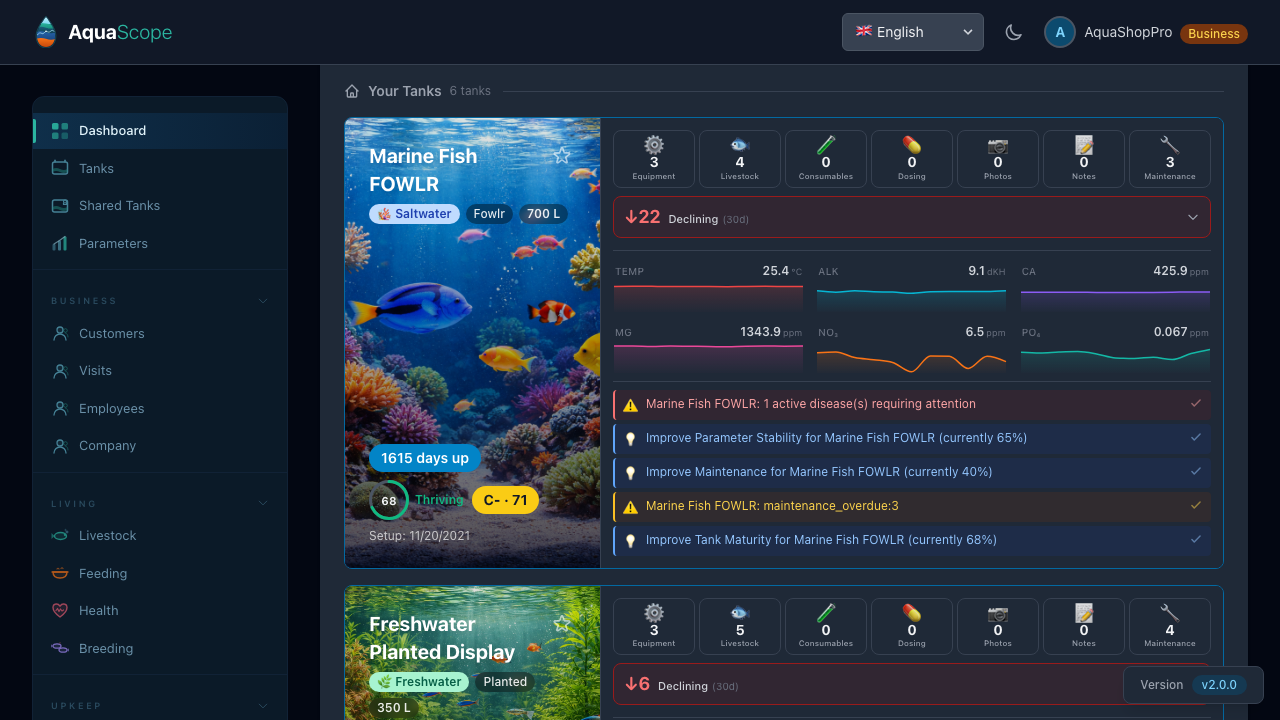Open the English language selector
The height and width of the screenshot is (720, 1280).
click(912, 32)
